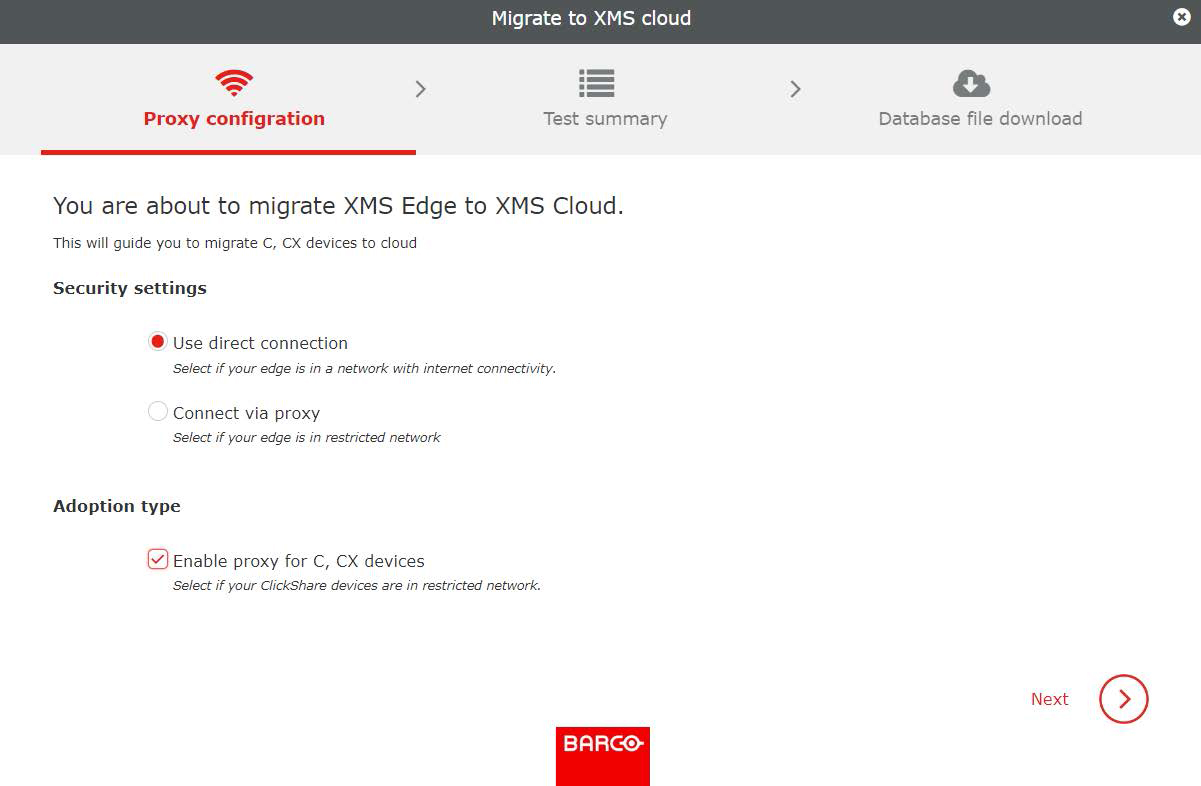Click 'Select if your ClickShare devices are in restricted network.'

coord(357,585)
